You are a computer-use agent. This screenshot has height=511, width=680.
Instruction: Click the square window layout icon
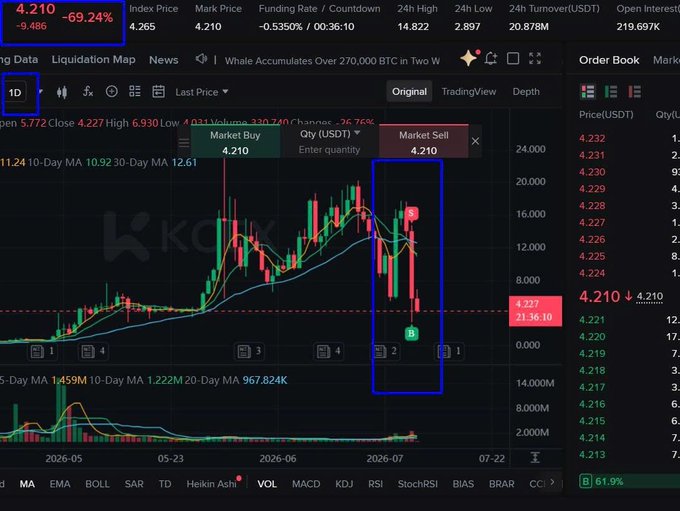click(x=513, y=58)
